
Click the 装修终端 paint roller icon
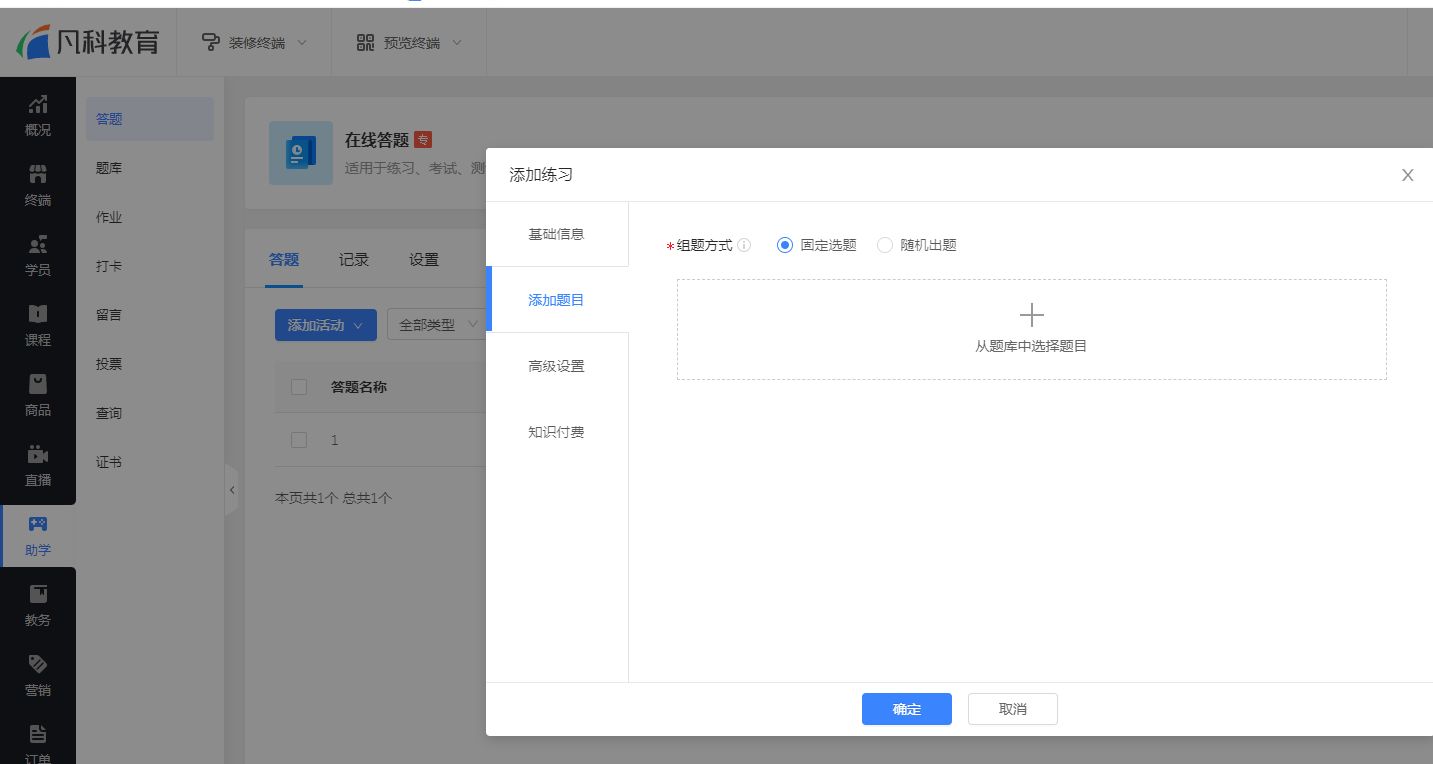tap(210, 42)
